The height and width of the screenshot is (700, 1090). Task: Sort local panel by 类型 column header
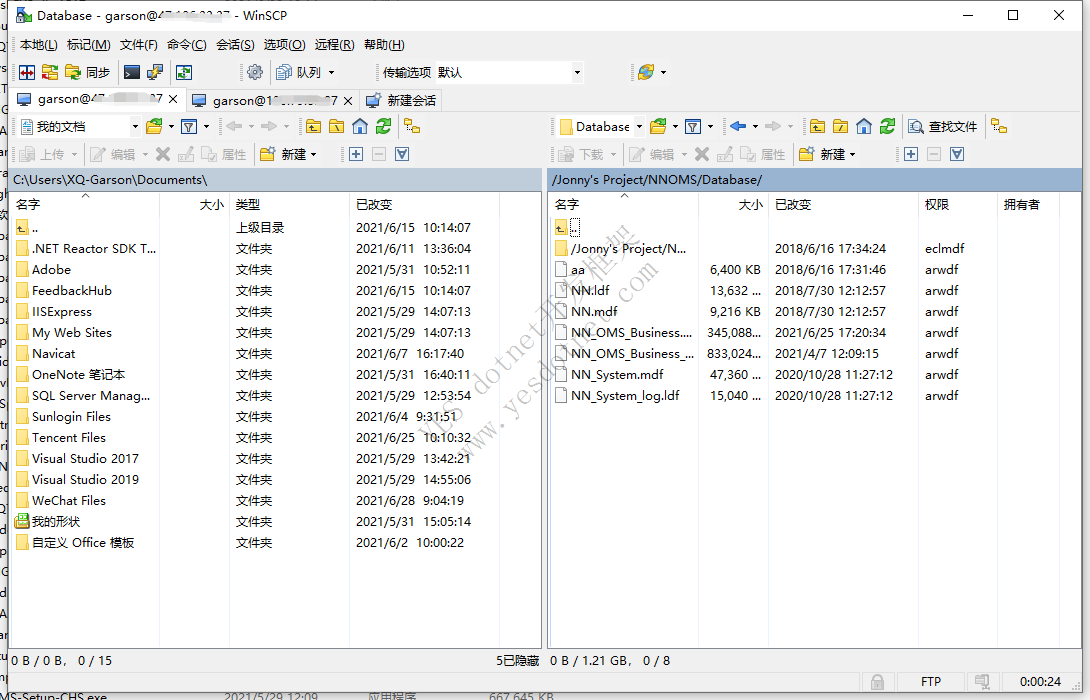tap(288, 204)
